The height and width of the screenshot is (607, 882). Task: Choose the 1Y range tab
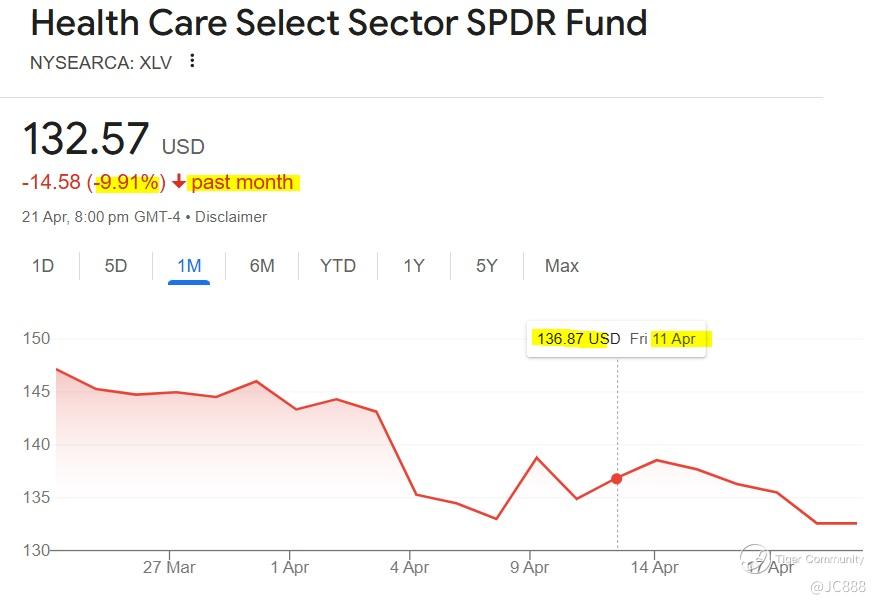point(414,266)
